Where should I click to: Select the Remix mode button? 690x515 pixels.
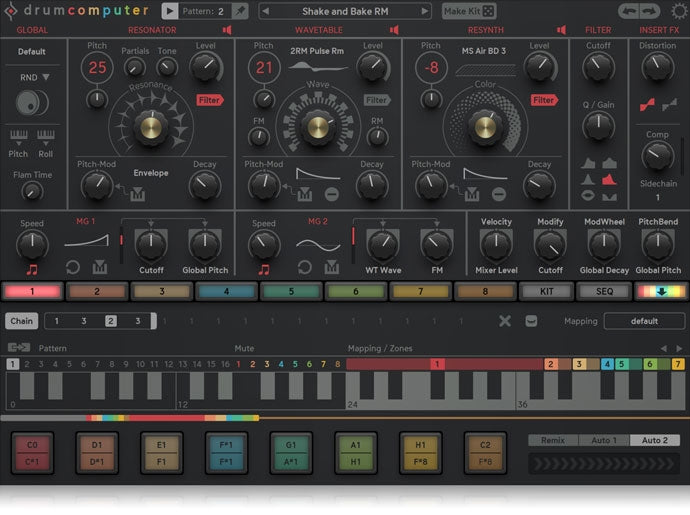[x=553, y=440]
